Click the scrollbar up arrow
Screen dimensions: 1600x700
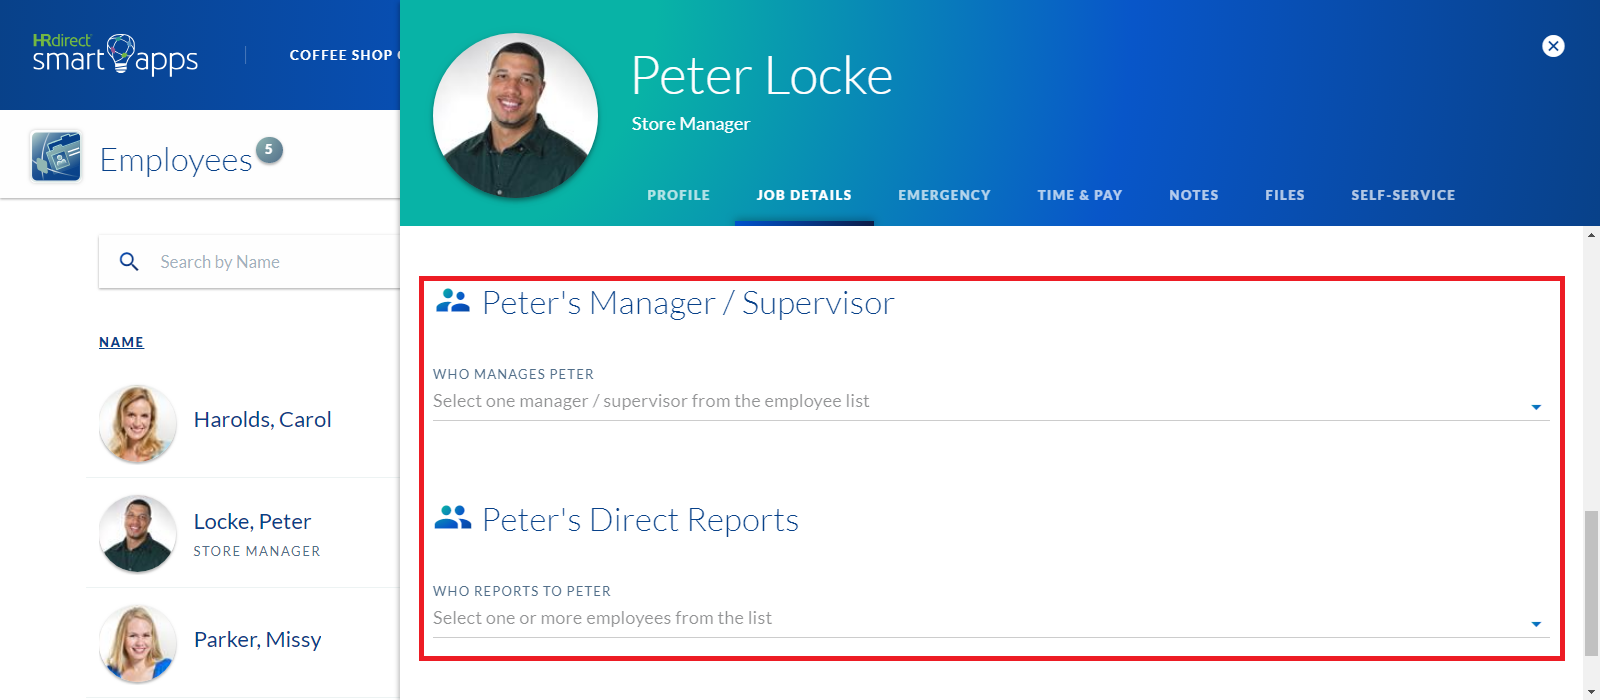click(x=1591, y=235)
